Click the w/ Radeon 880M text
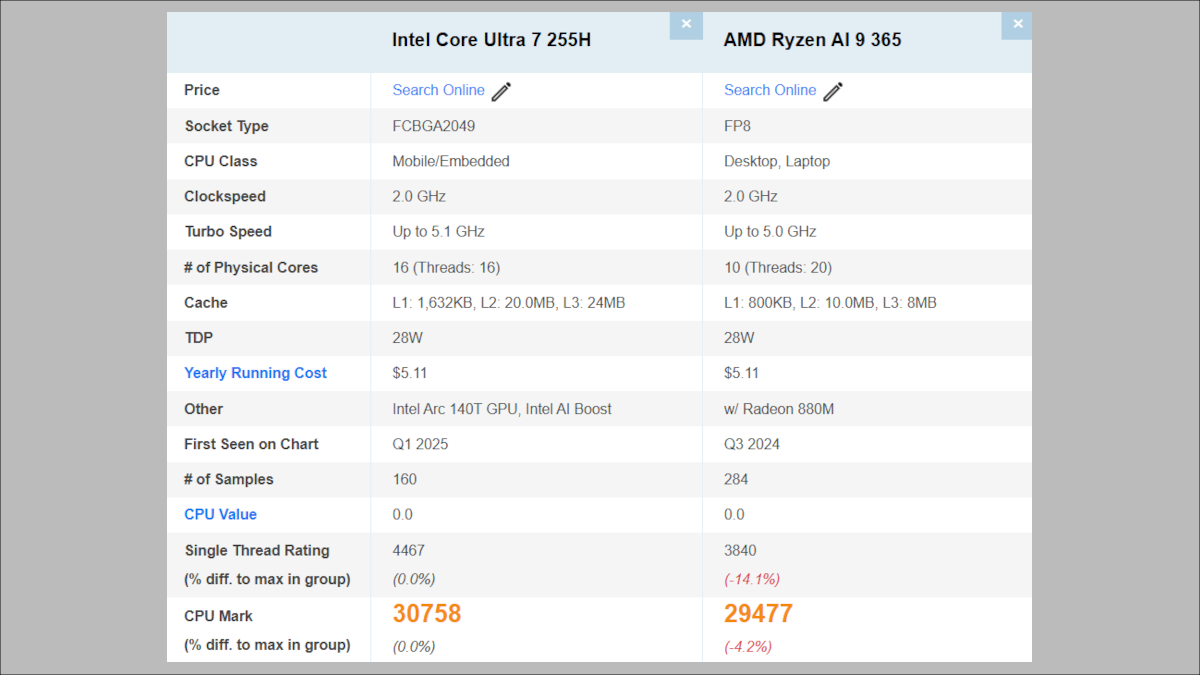 coord(779,409)
